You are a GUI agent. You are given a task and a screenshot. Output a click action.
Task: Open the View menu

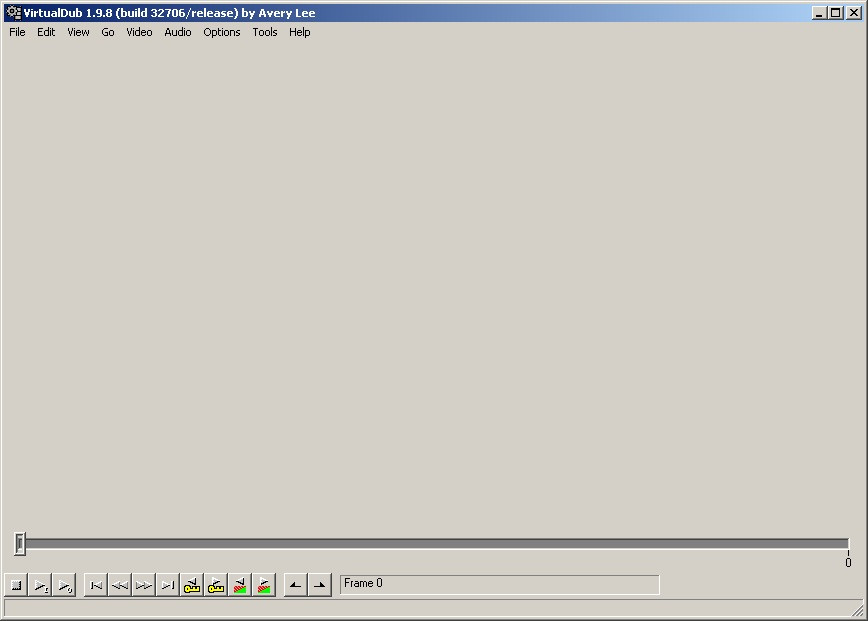[78, 32]
